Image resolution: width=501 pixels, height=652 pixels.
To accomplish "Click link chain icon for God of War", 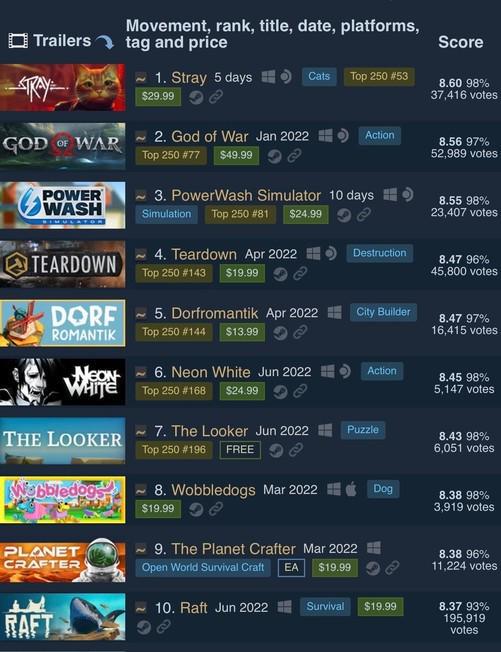I will coord(294,156).
